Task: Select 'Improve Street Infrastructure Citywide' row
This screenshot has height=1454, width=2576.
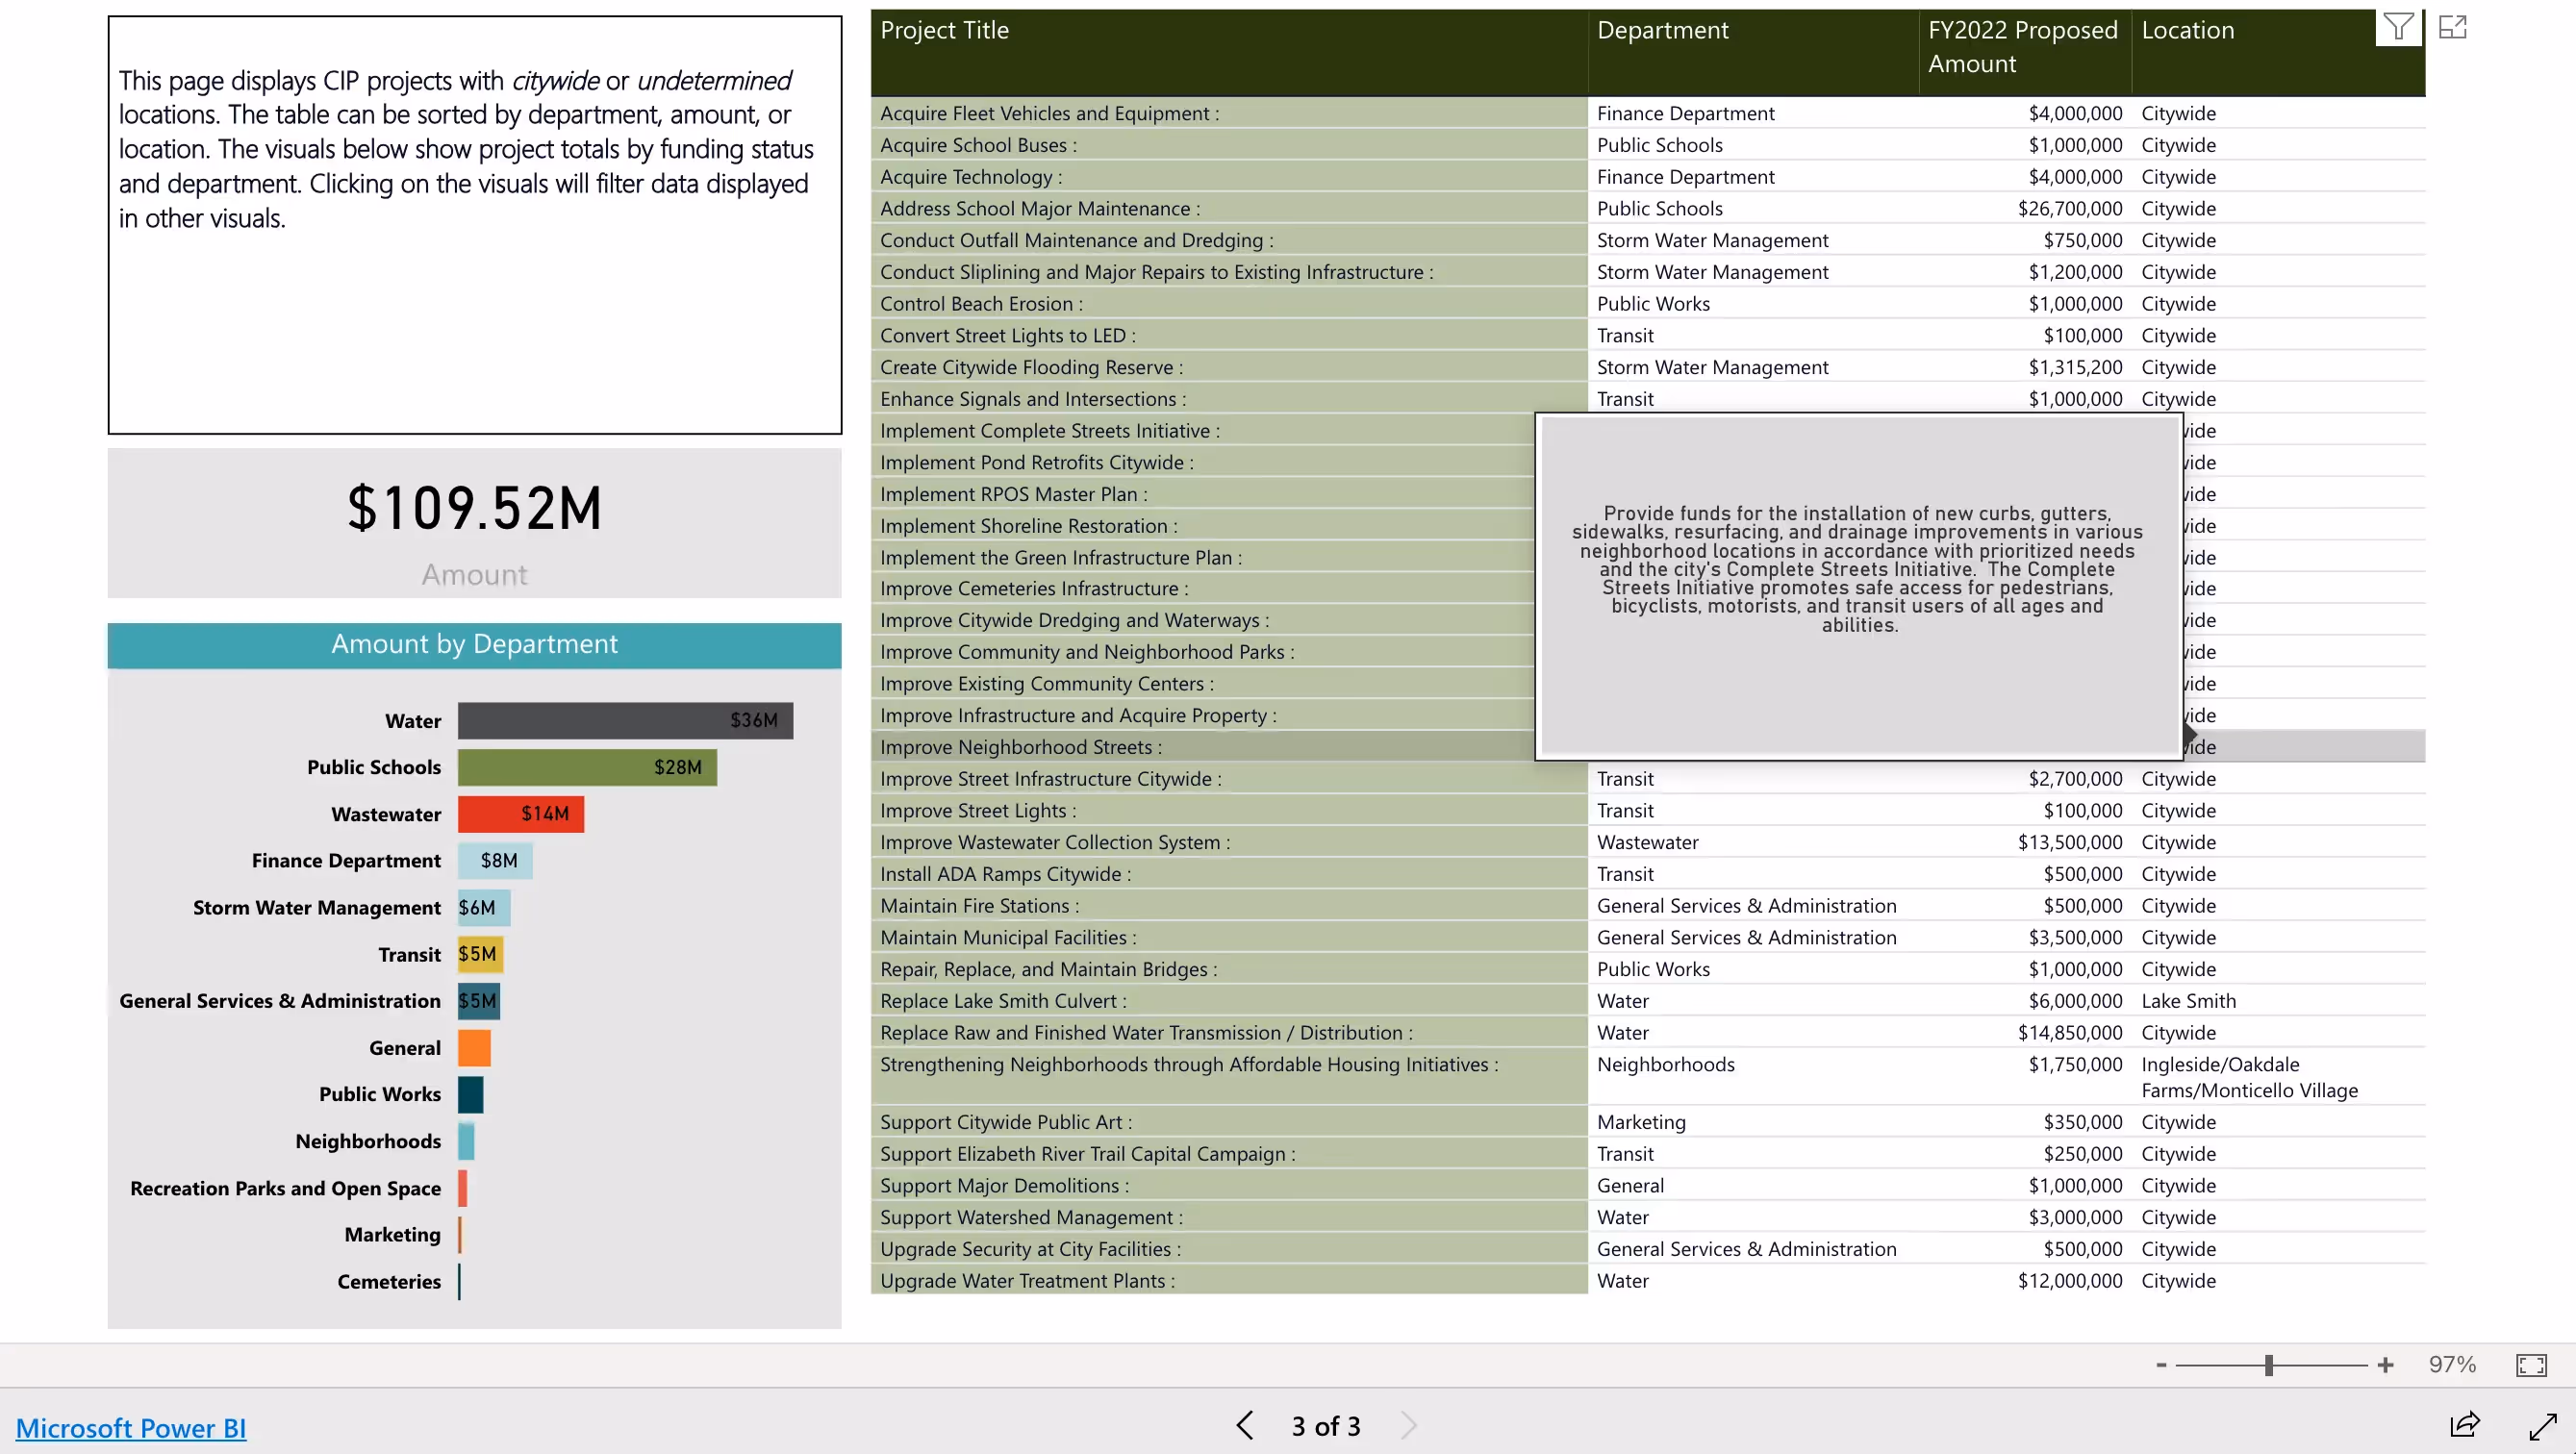Action: coord(1647,779)
